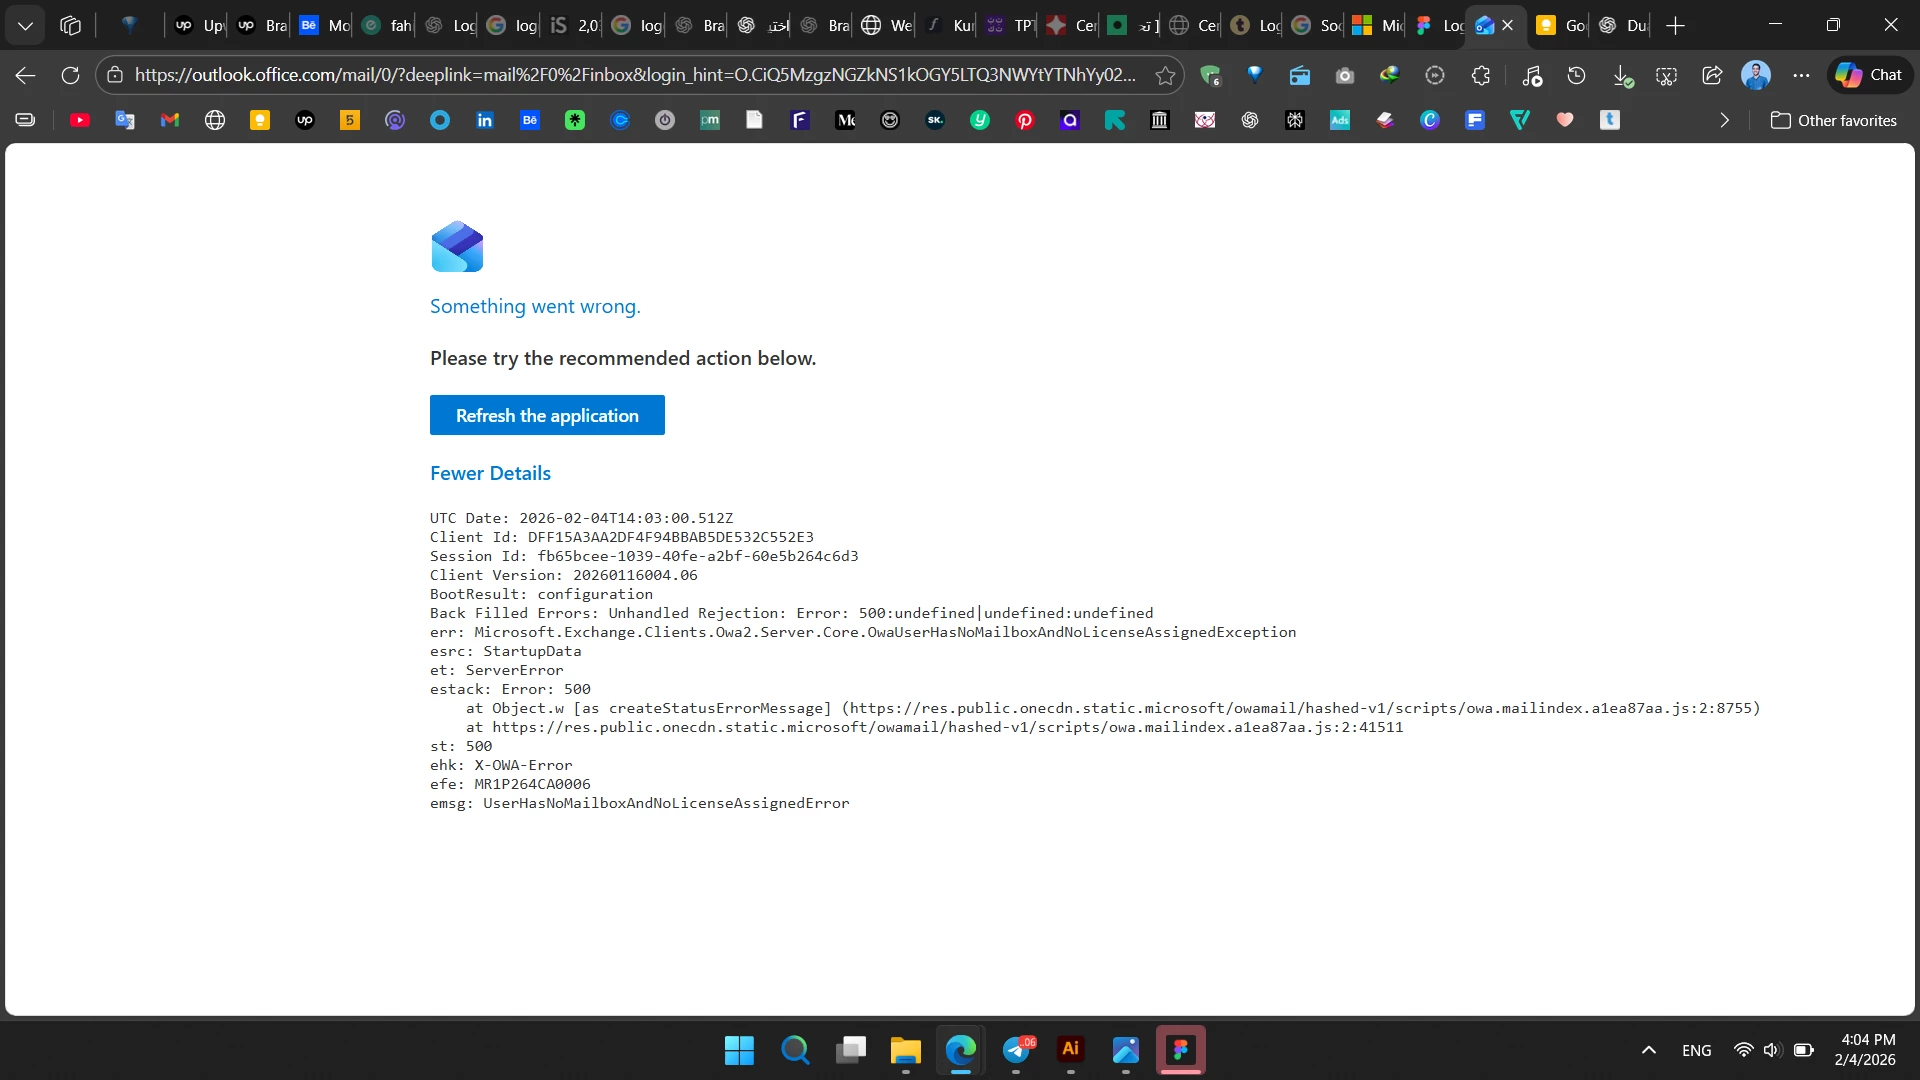Click Refresh the application button

pos(547,415)
